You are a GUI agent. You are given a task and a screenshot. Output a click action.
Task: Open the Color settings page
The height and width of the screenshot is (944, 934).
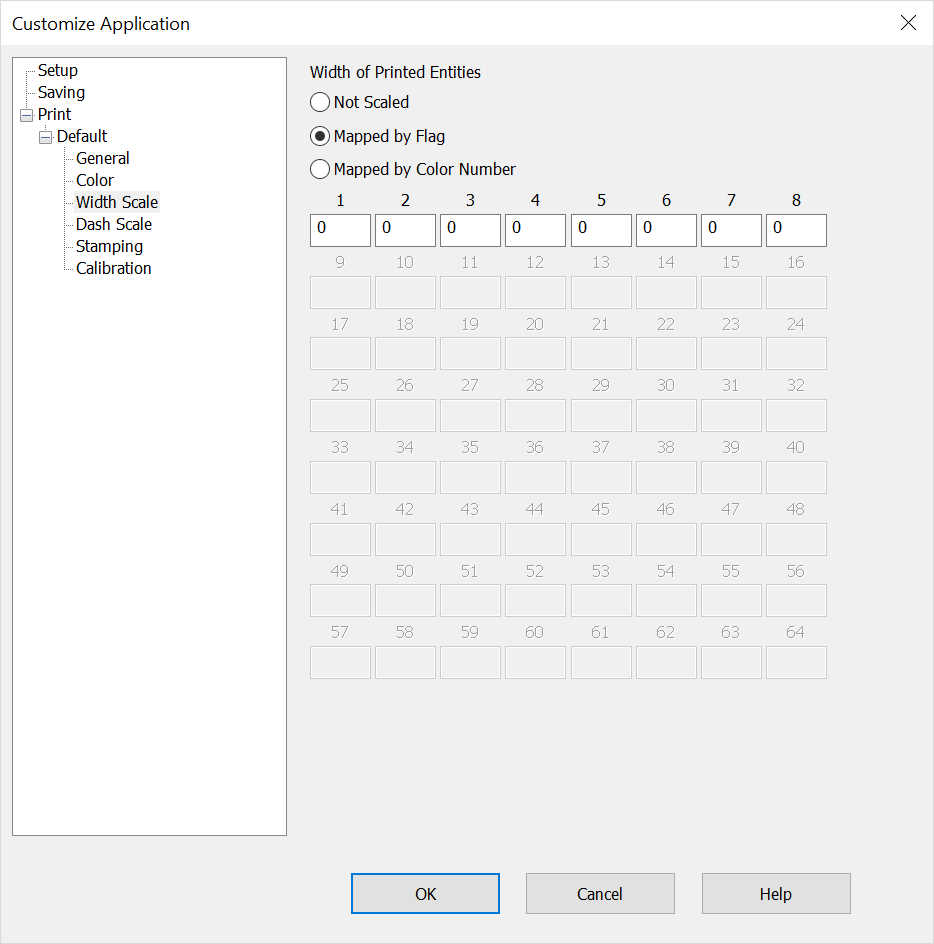pos(94,180)
